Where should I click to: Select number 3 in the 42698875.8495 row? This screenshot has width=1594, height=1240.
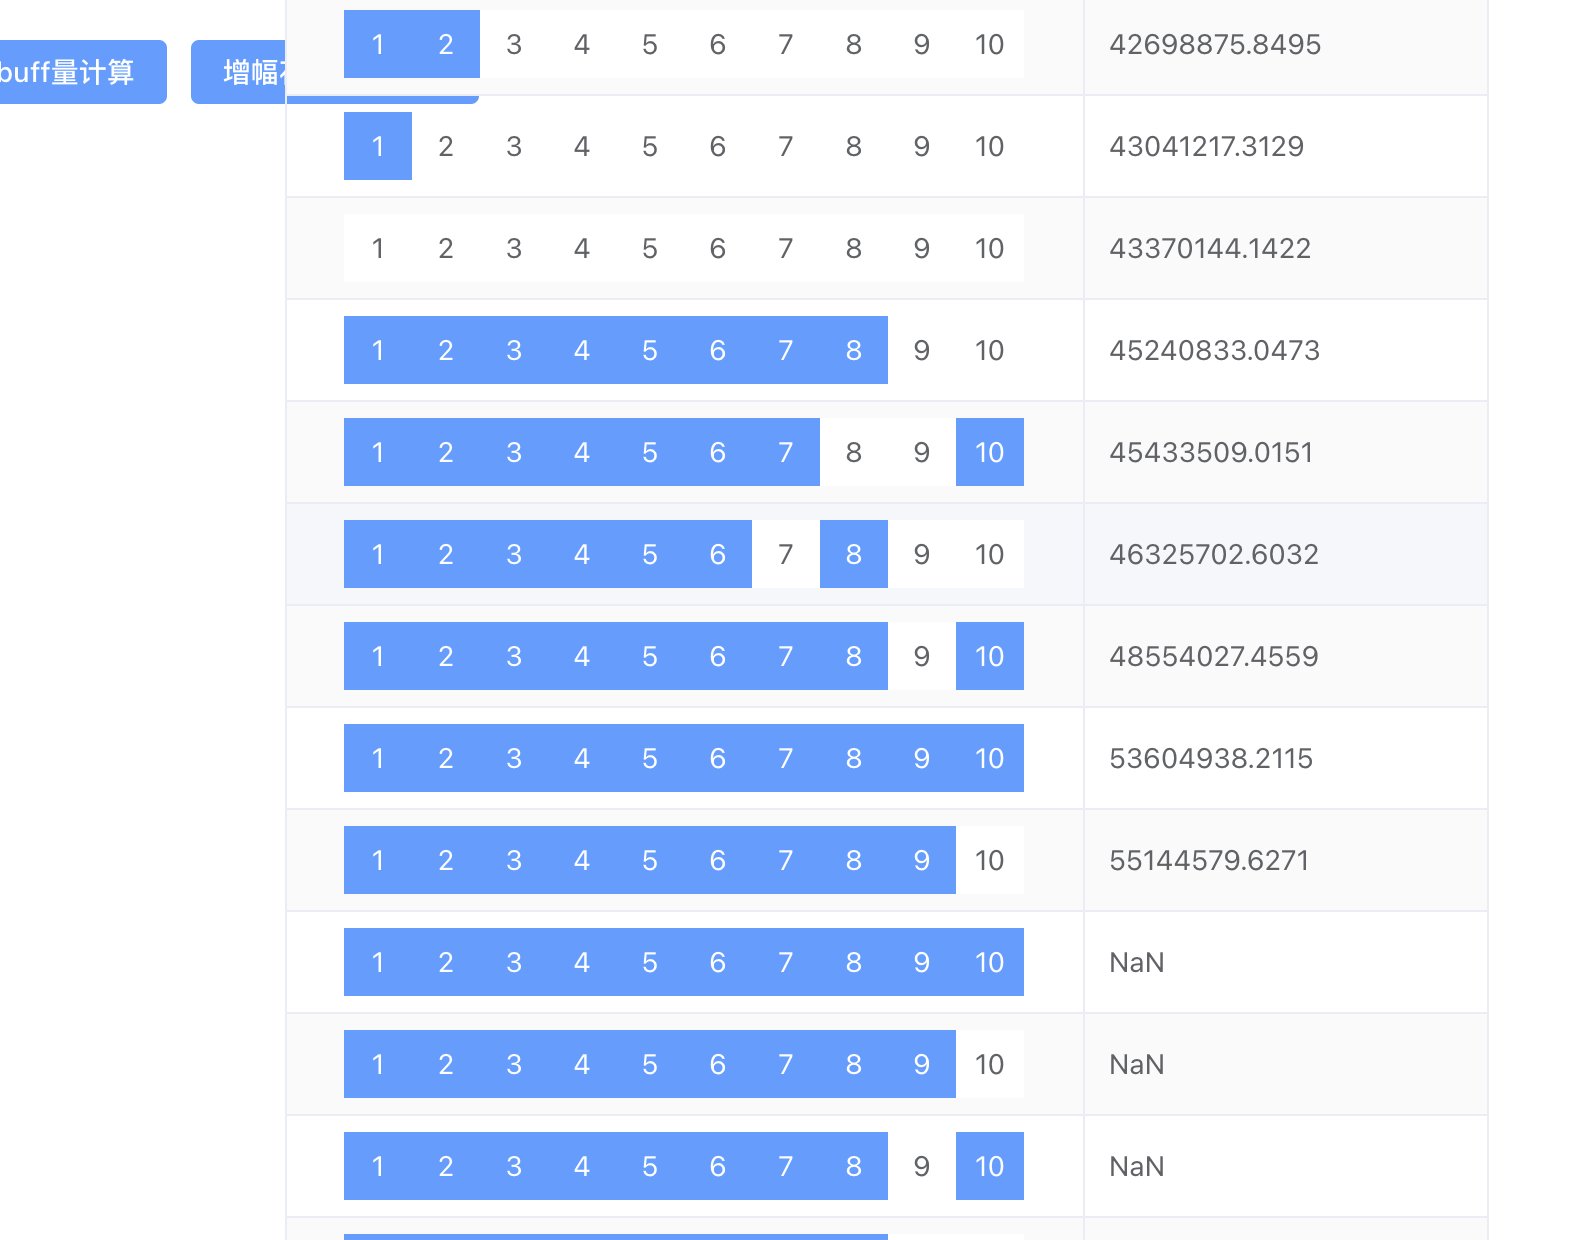(514, 44)
